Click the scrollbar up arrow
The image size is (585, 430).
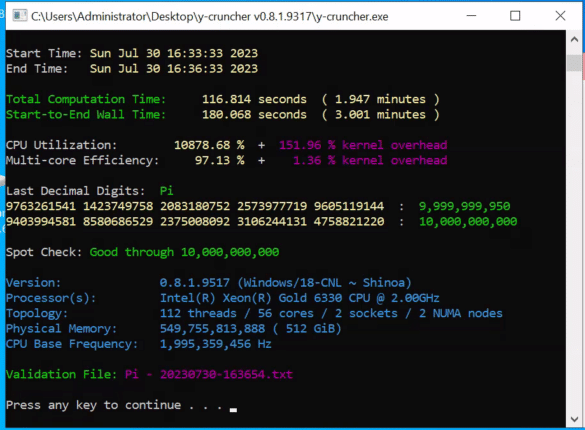[574, 39]
